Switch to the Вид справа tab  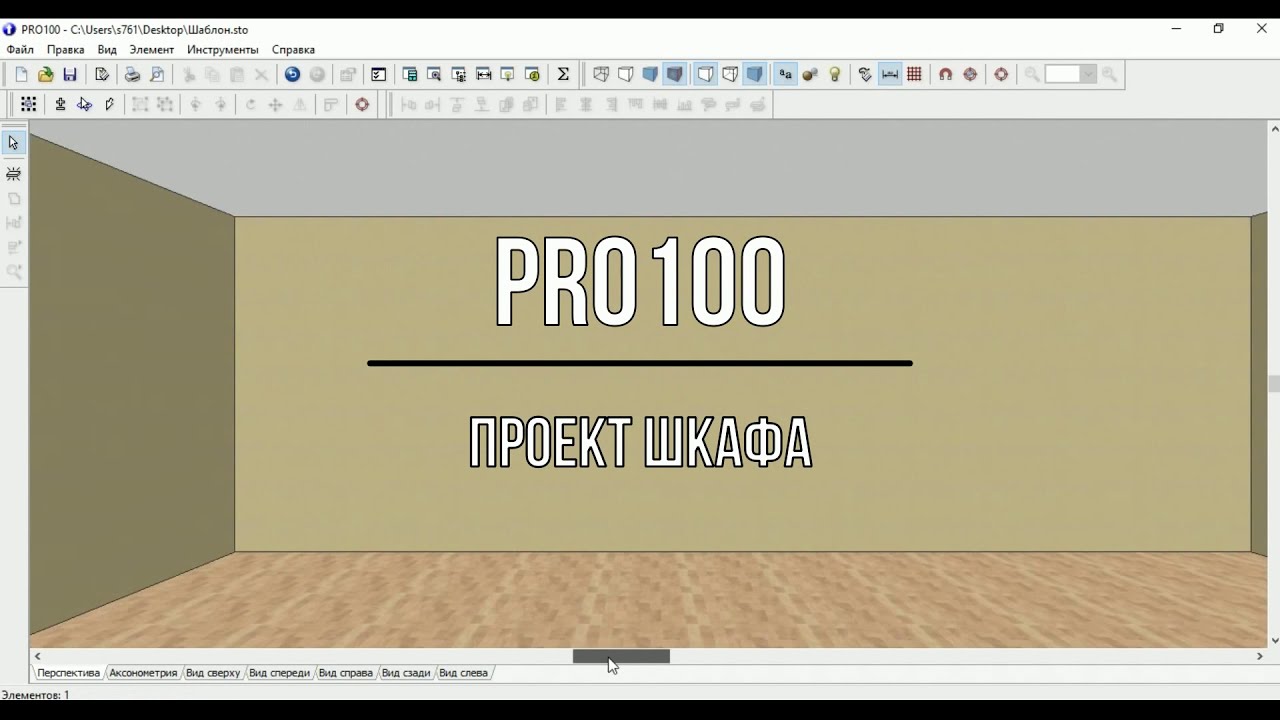coord(346,673)
